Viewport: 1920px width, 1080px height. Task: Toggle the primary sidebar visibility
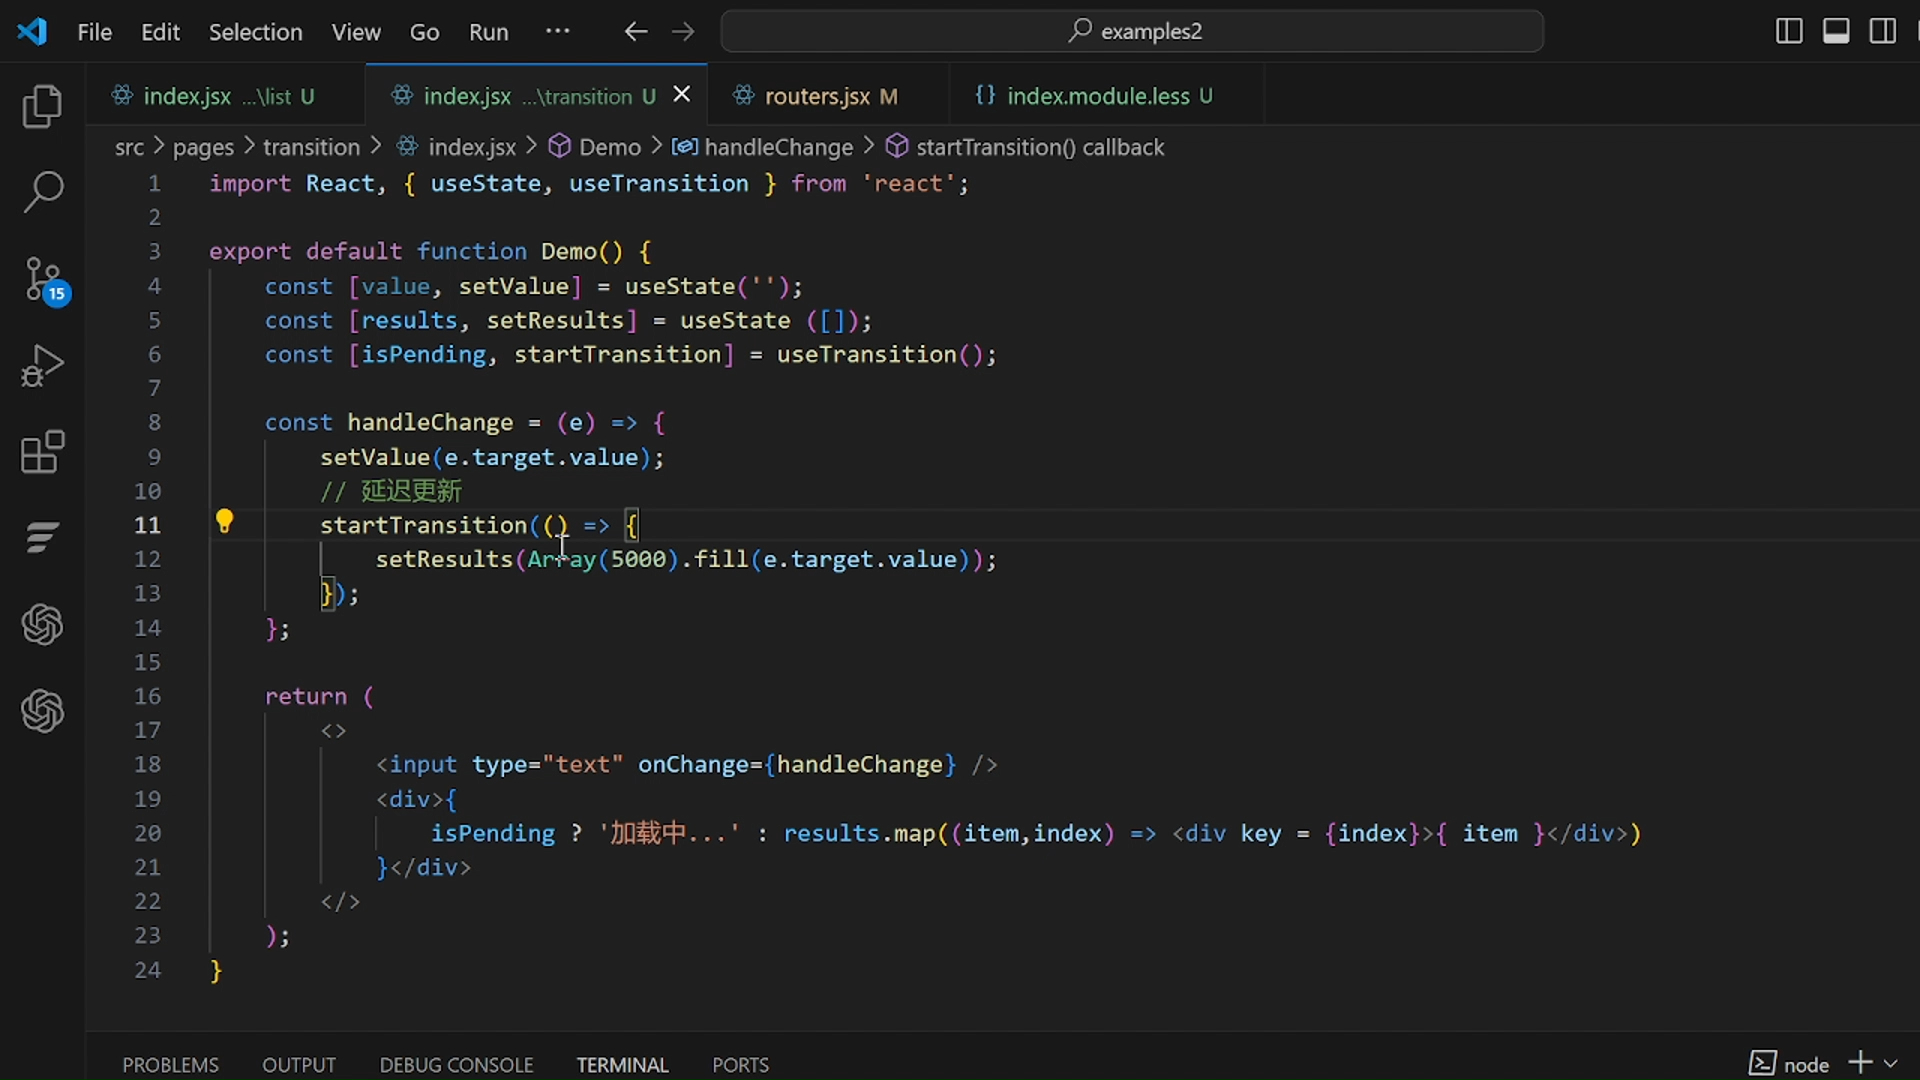[1789, 31]
